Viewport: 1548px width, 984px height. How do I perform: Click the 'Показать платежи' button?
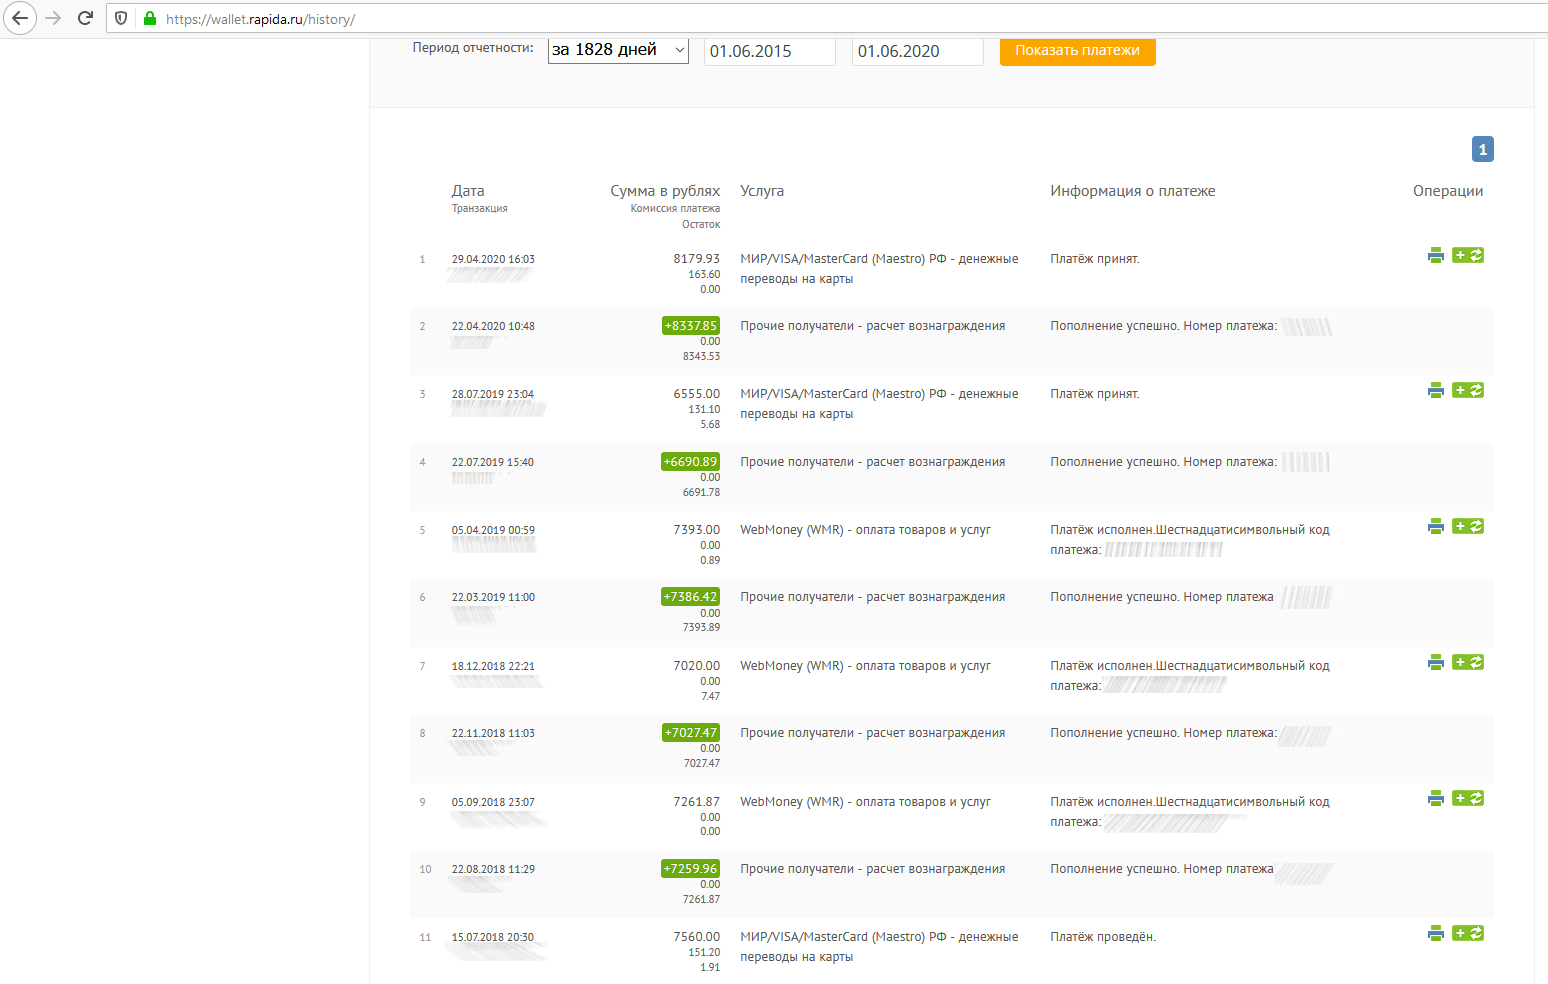pos(1078,51)
